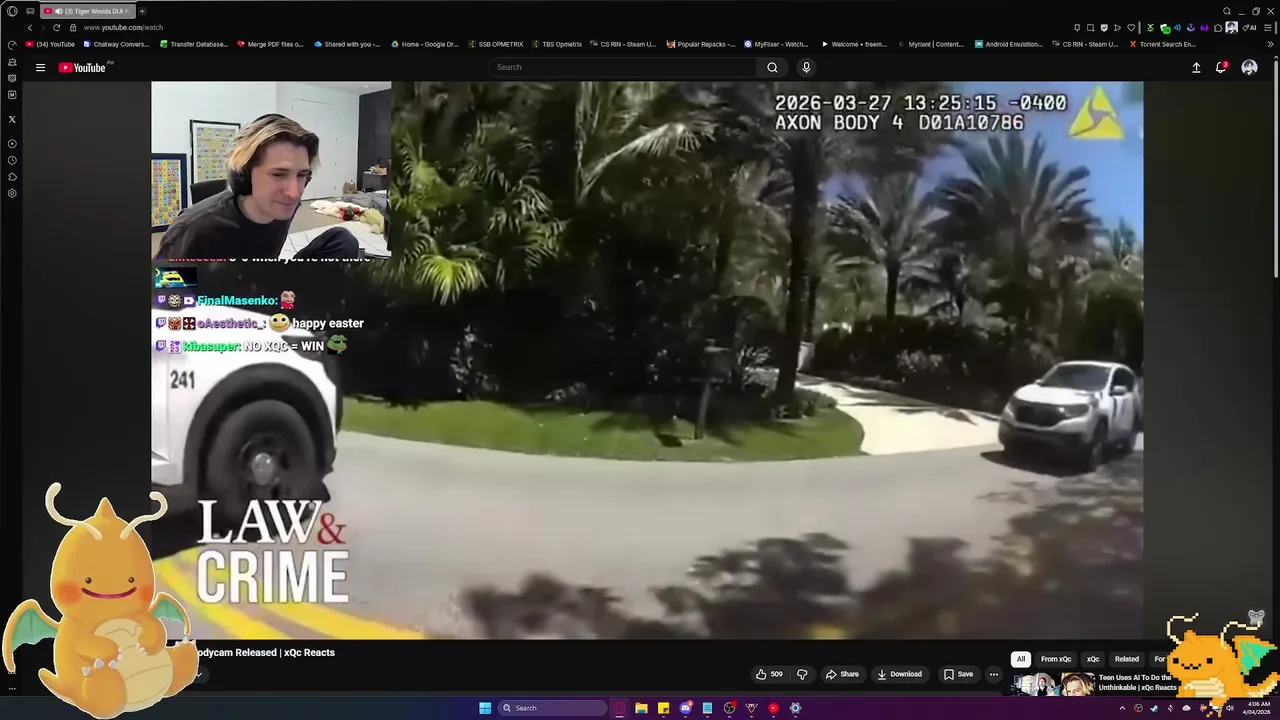Viewport: 1280px width, 720px height.
Task: Add page to favorites with heart icon
Action: pos(1131,27)
